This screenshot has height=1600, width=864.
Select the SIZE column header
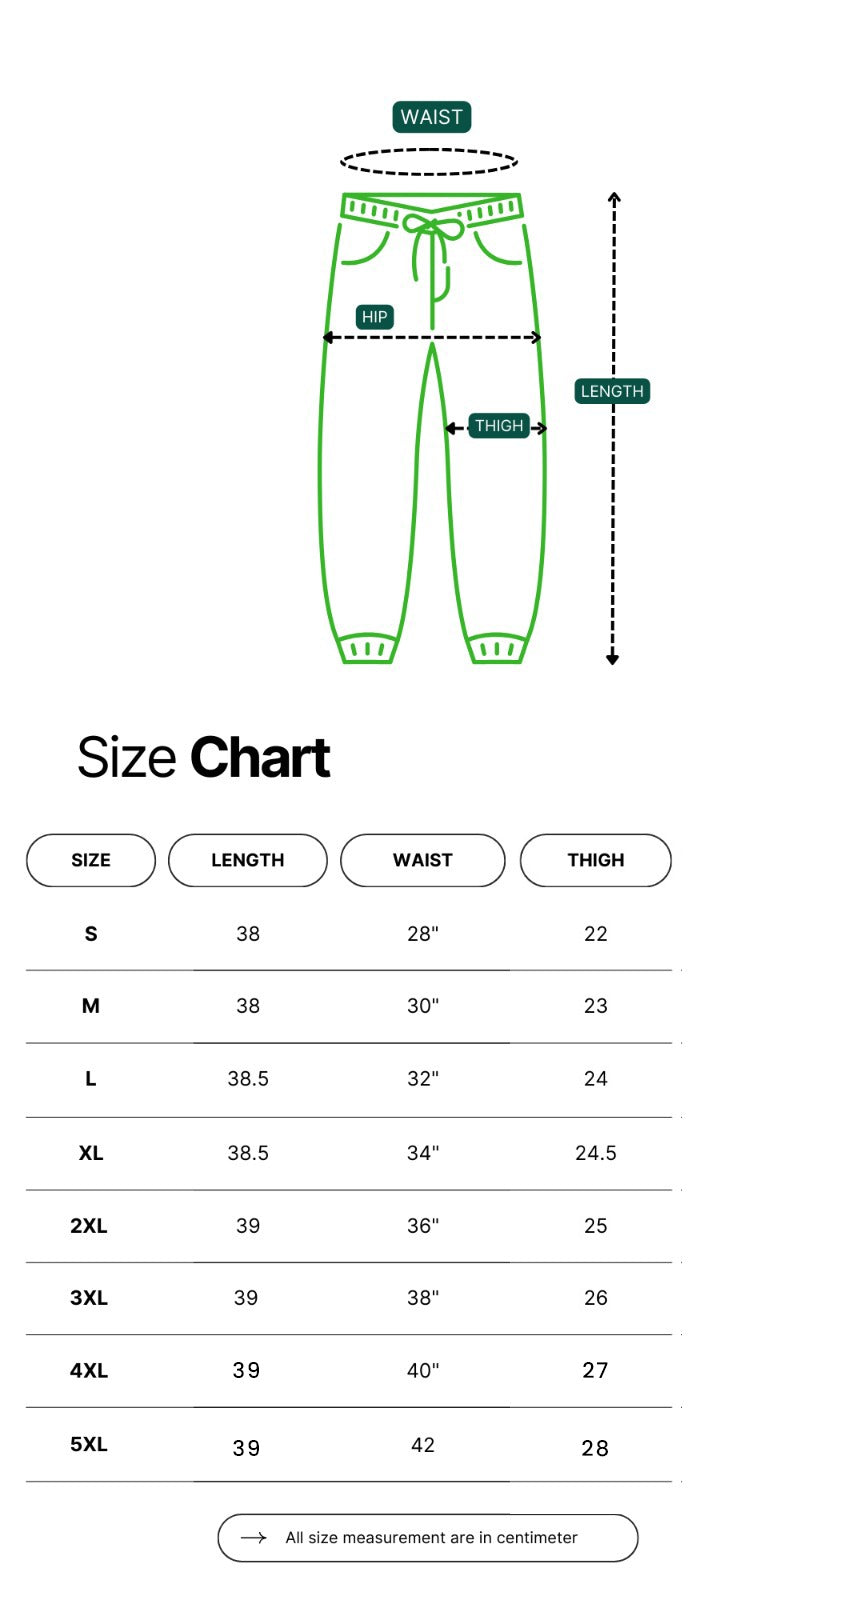91,860
